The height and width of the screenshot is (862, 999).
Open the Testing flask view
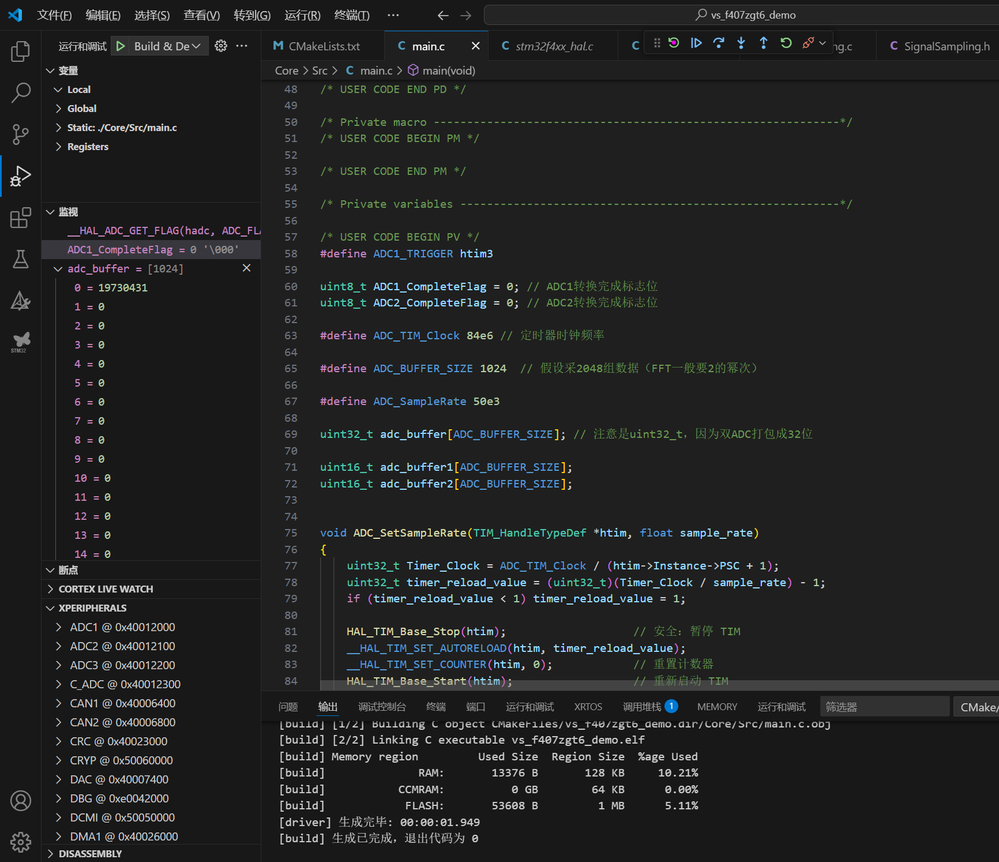click(20, 260)
